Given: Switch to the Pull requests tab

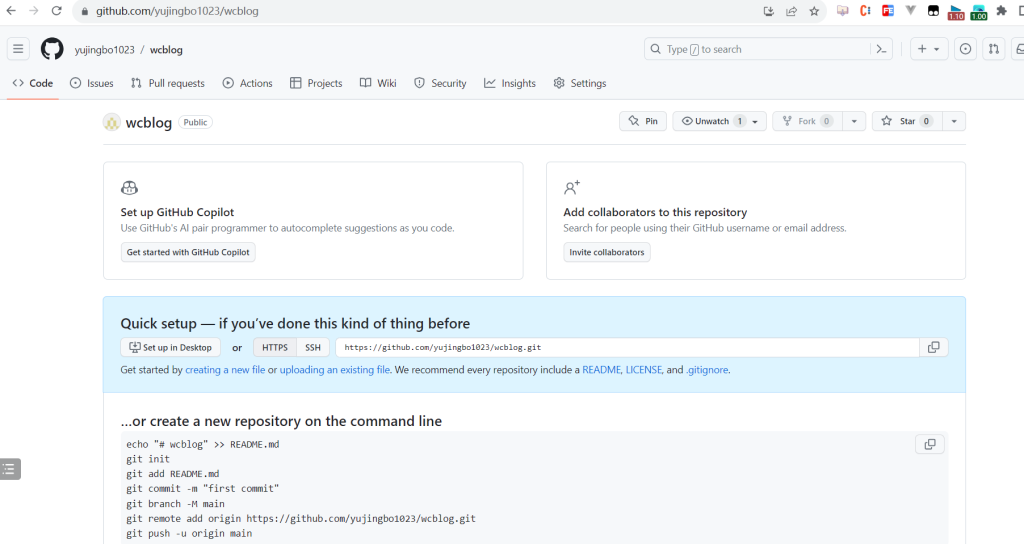Looking at the screenshot, I should (x=168, y=83).
